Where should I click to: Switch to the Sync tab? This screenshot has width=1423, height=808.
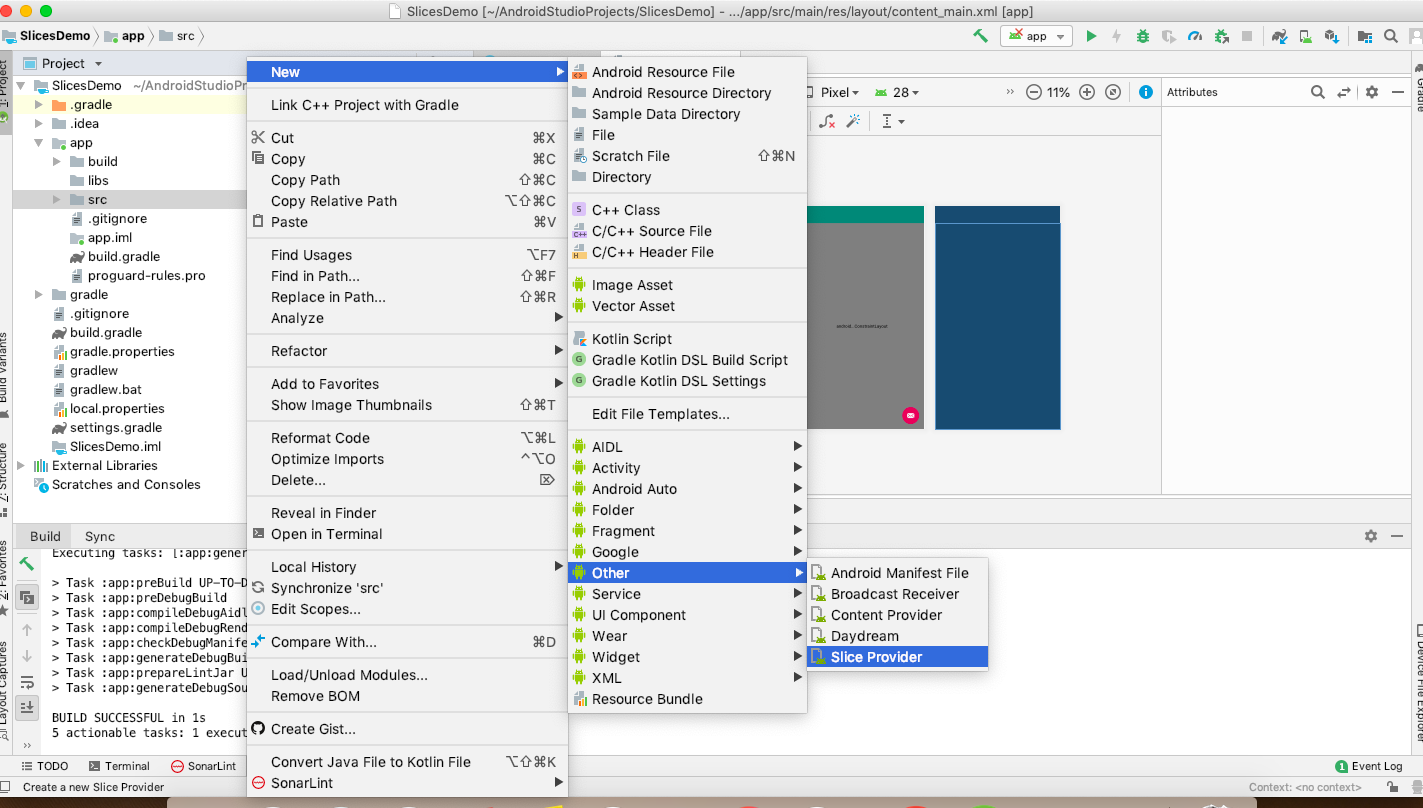pyautogui.click(x=100, y=536)
